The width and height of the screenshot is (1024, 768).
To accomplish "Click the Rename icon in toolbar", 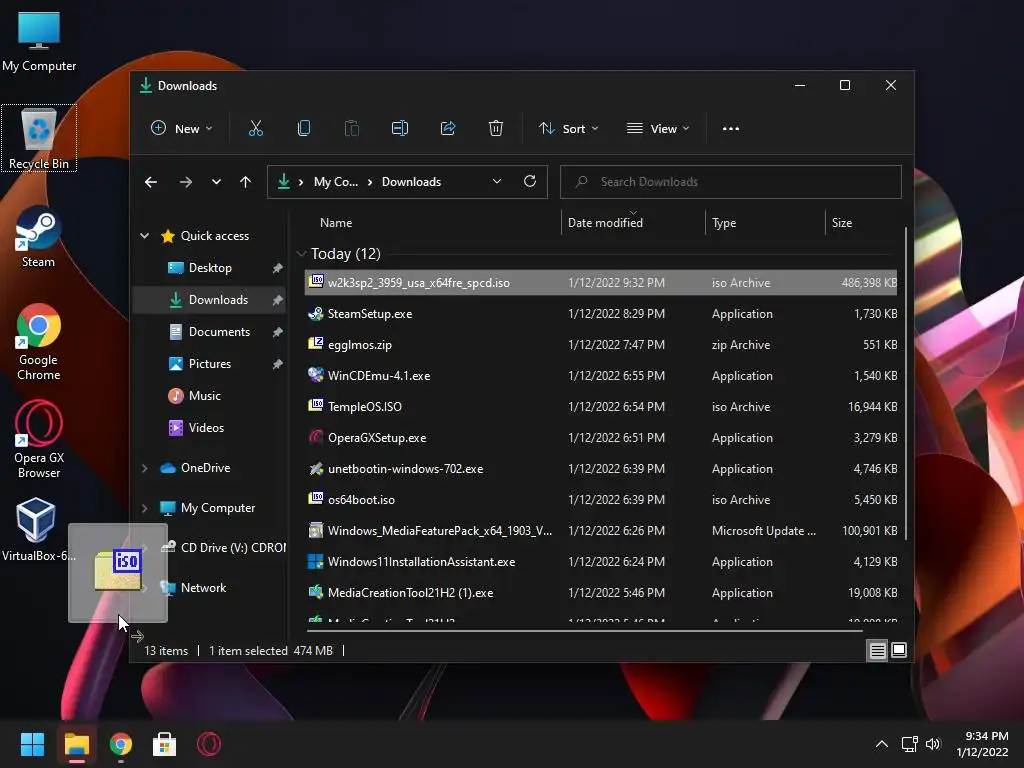I will coord(400,129).
